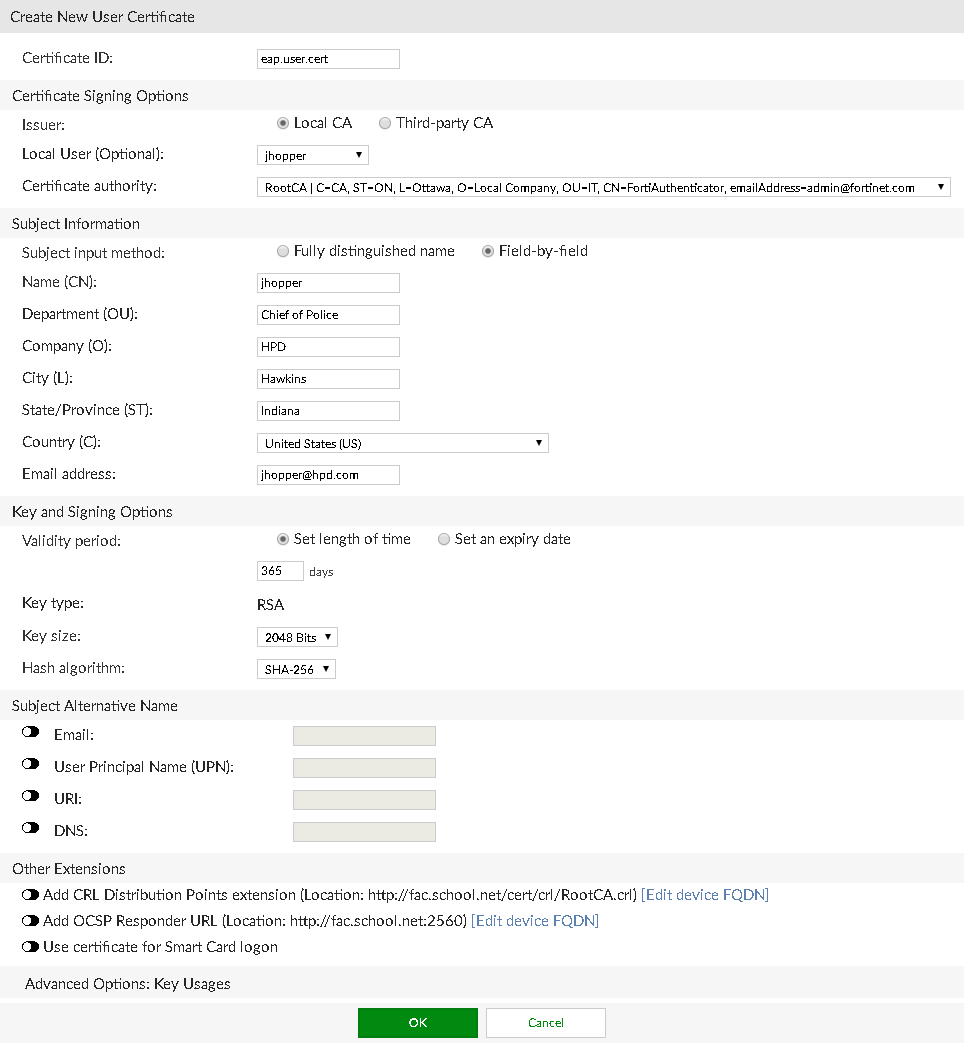
Task: Choose Fully distinguished name input method
Action: [282, 251]
